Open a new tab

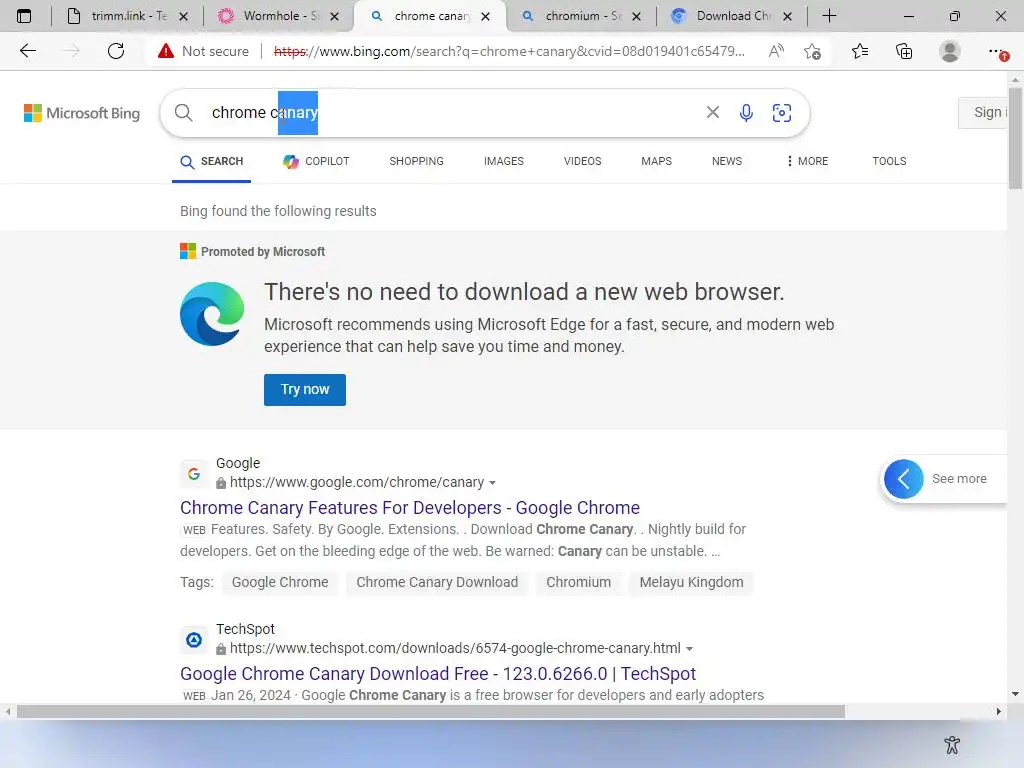tap(829, 16)
